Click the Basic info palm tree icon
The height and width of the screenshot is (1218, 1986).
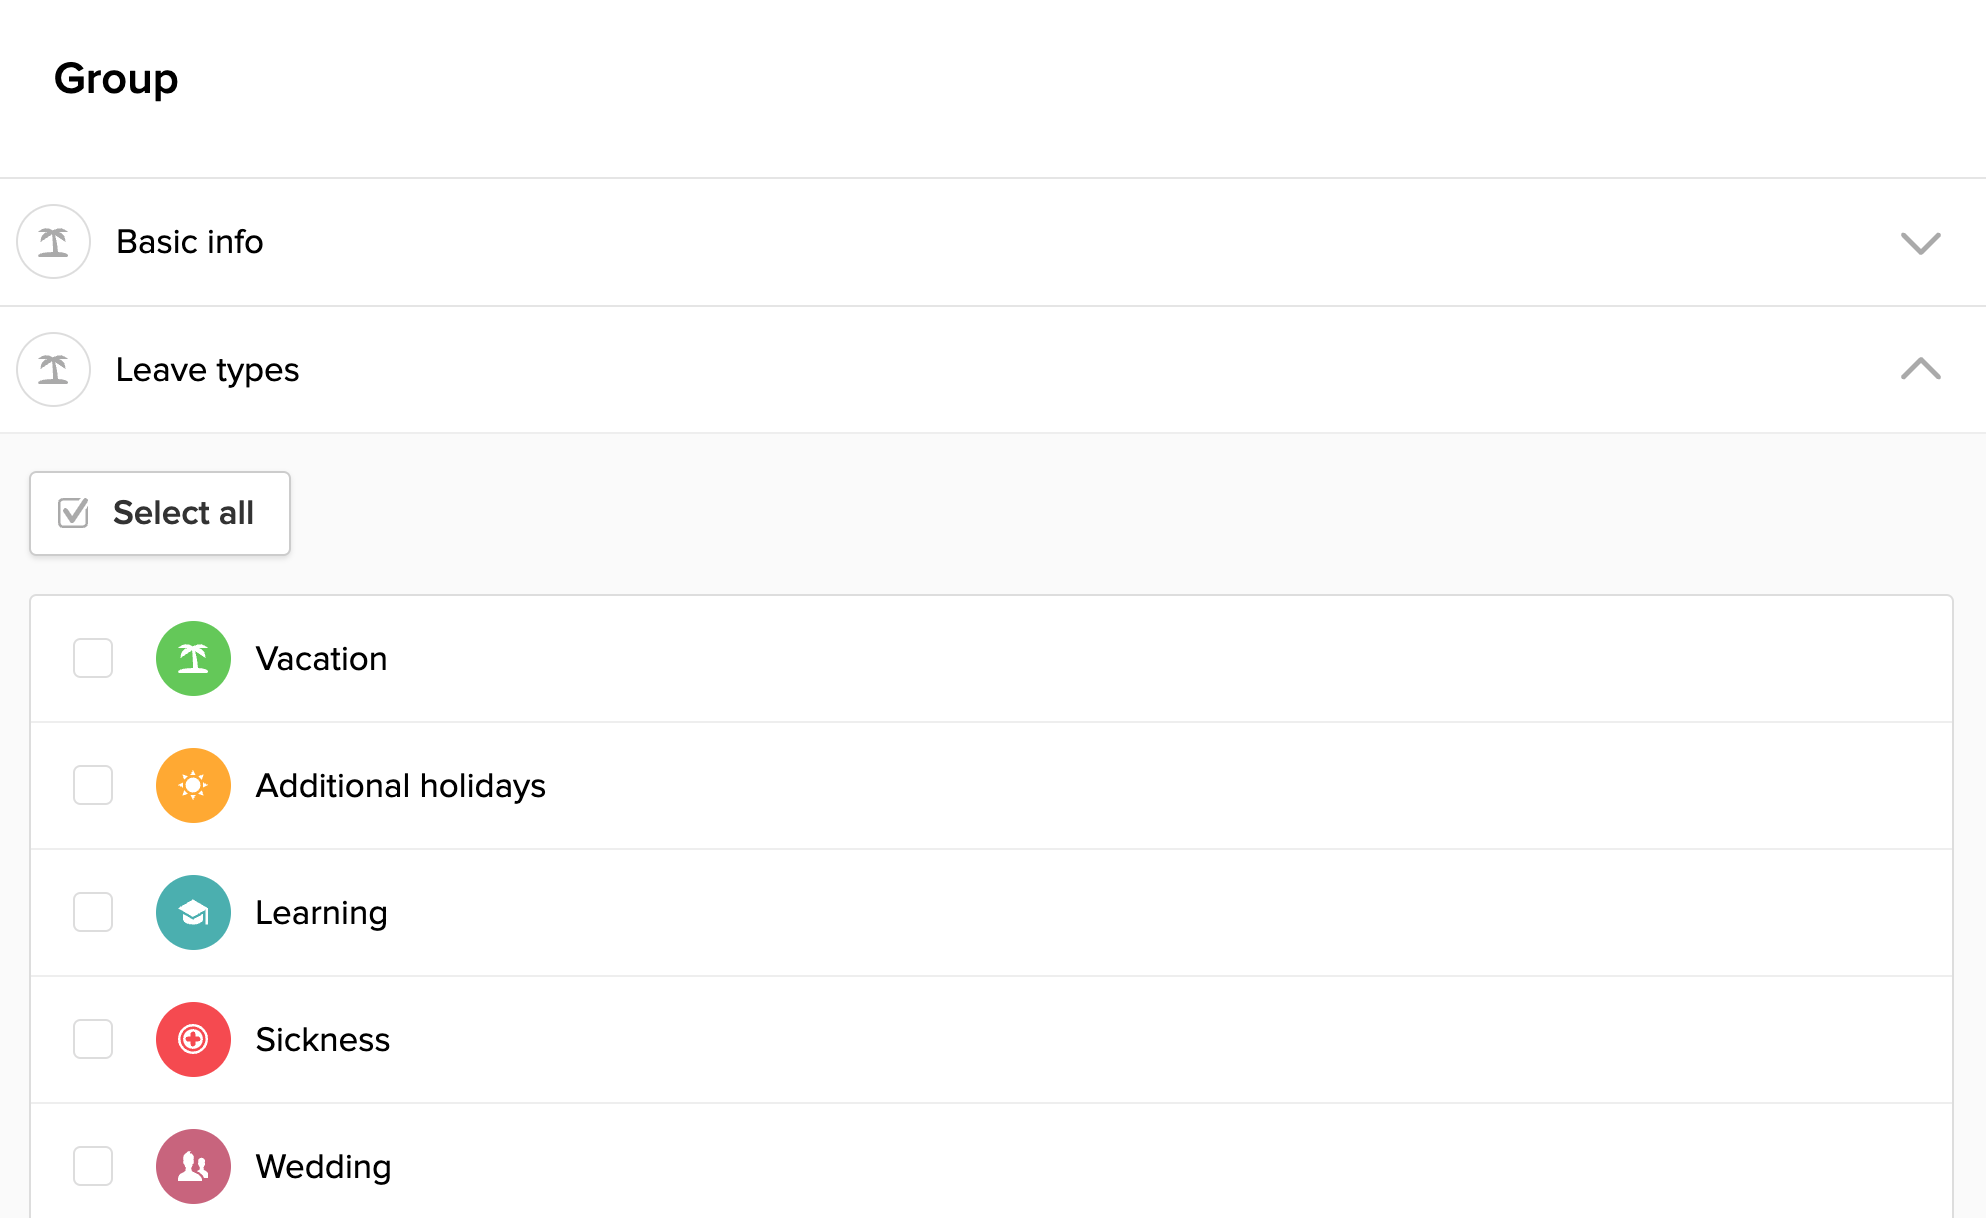[54, 242]
